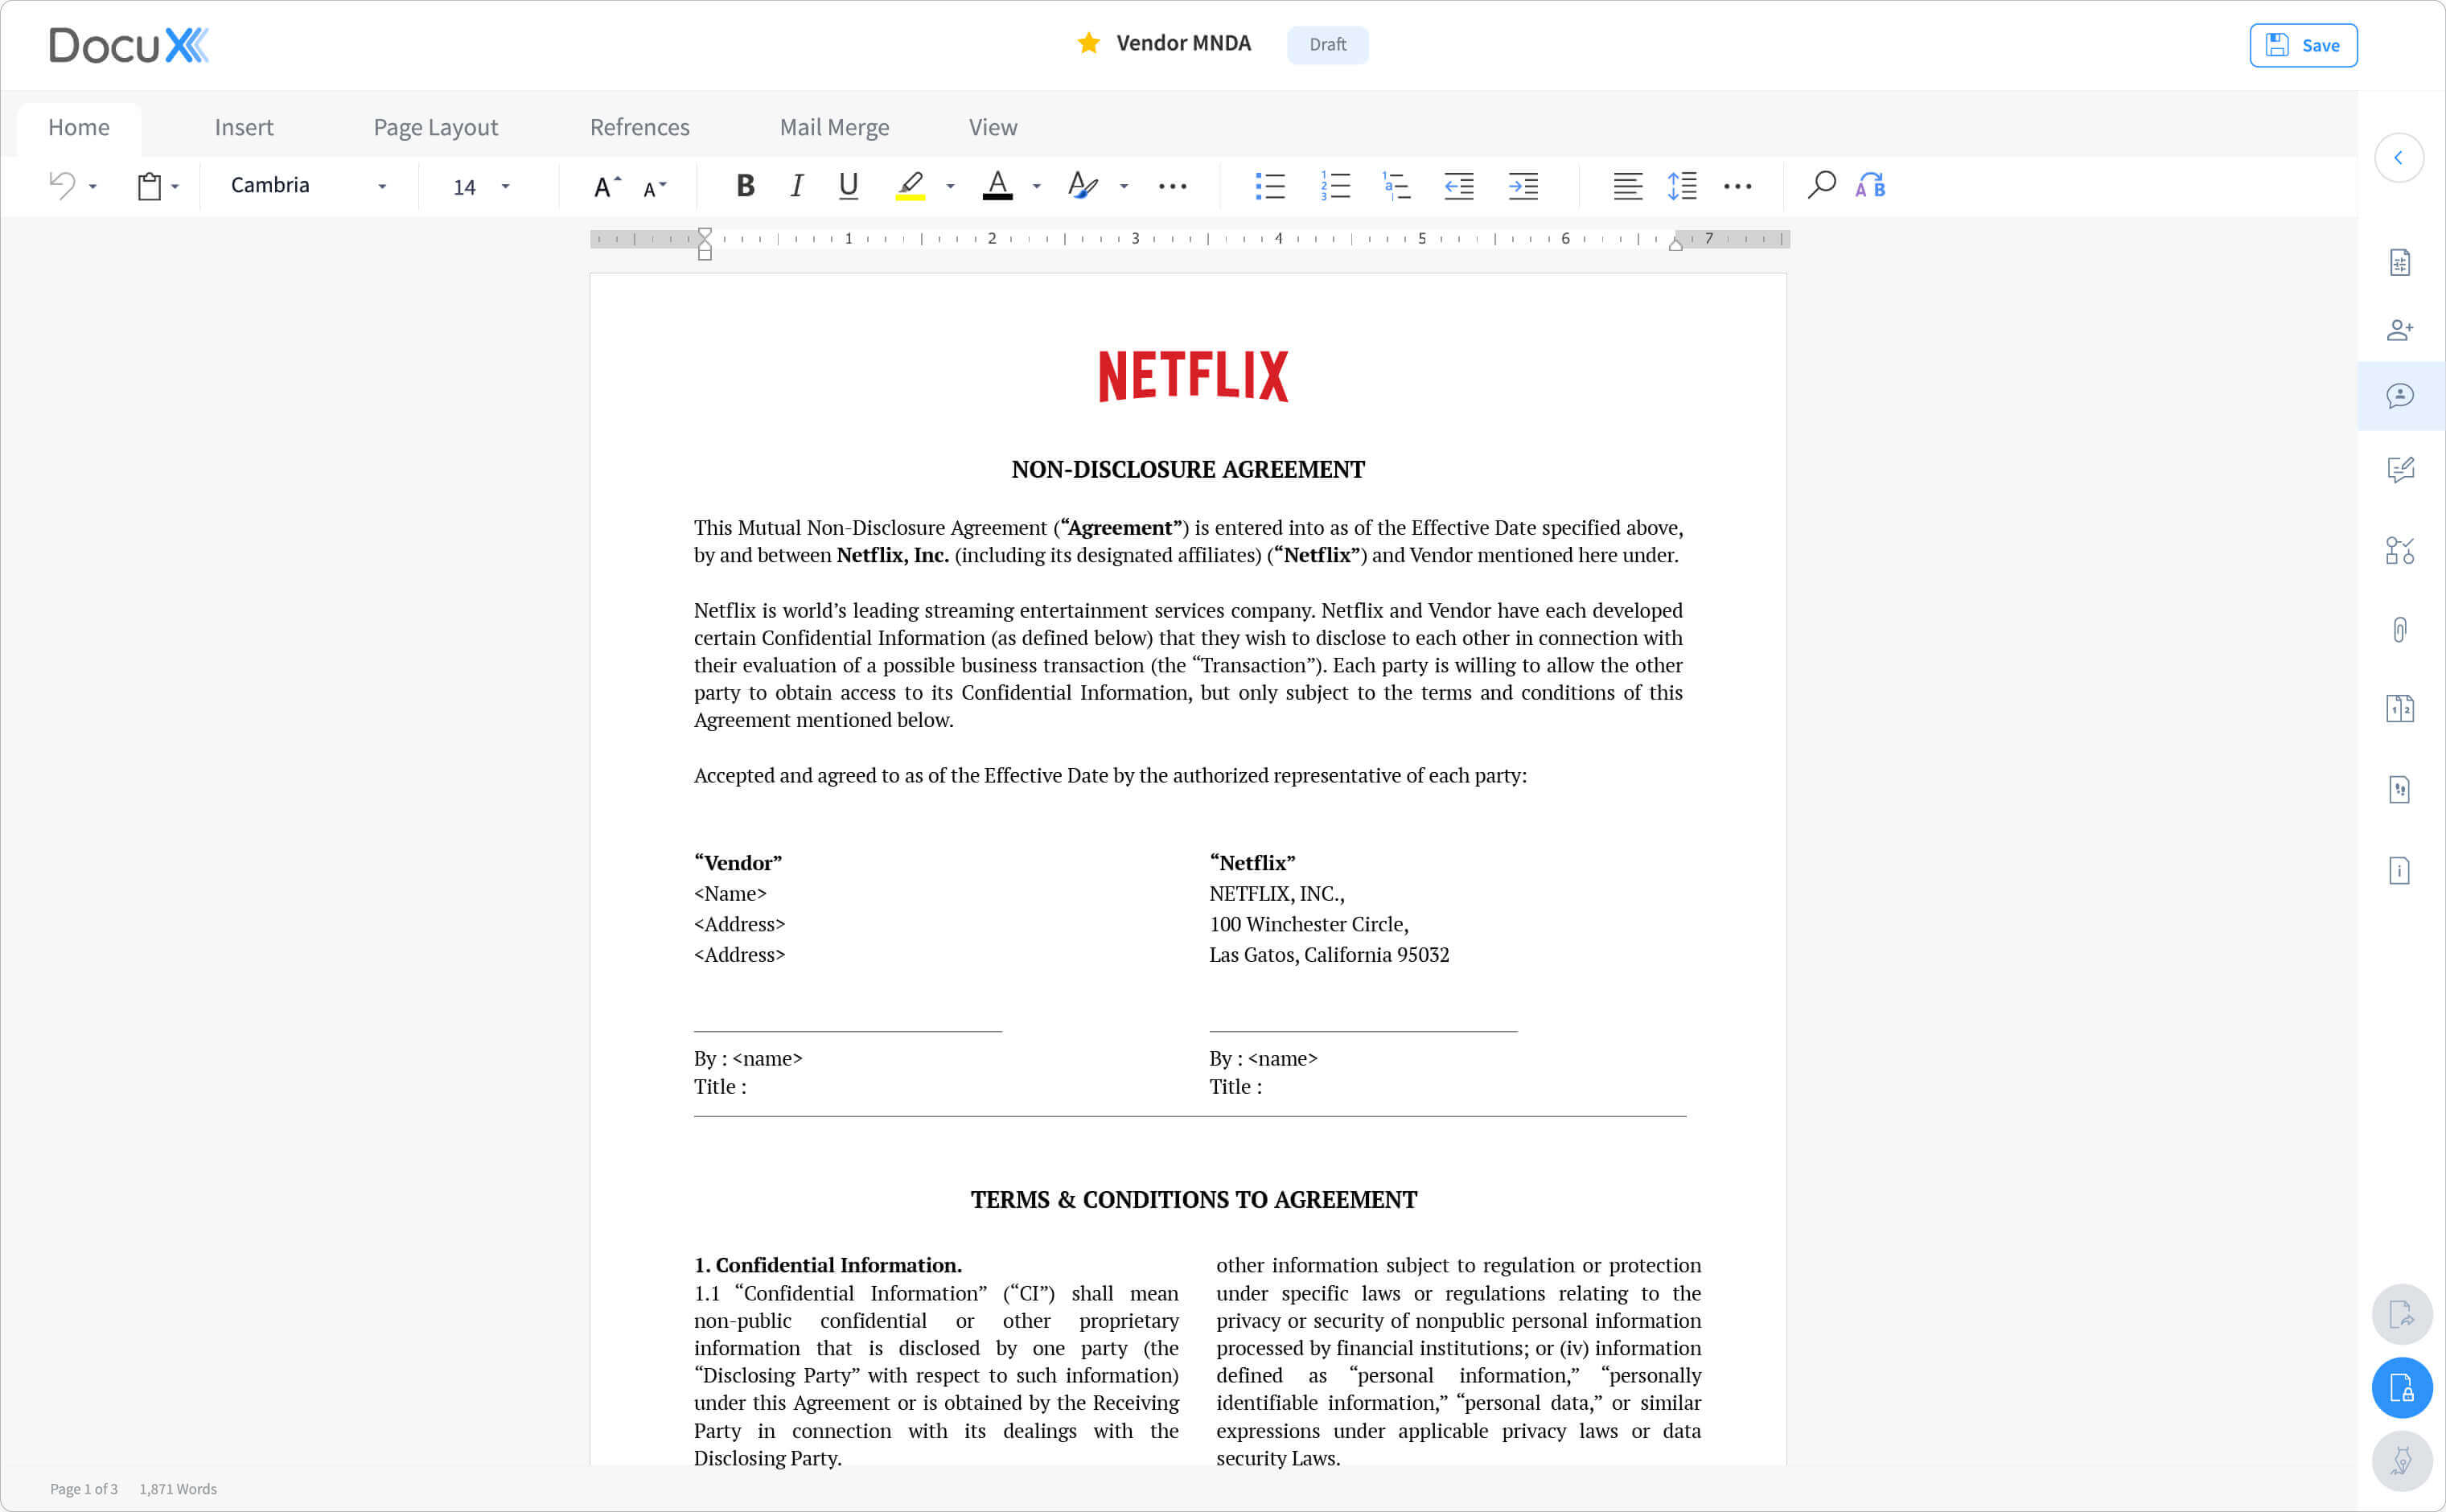Click the multilevel list icon
This screenshot has width=2446, height=1512.
click(1397, 186)
